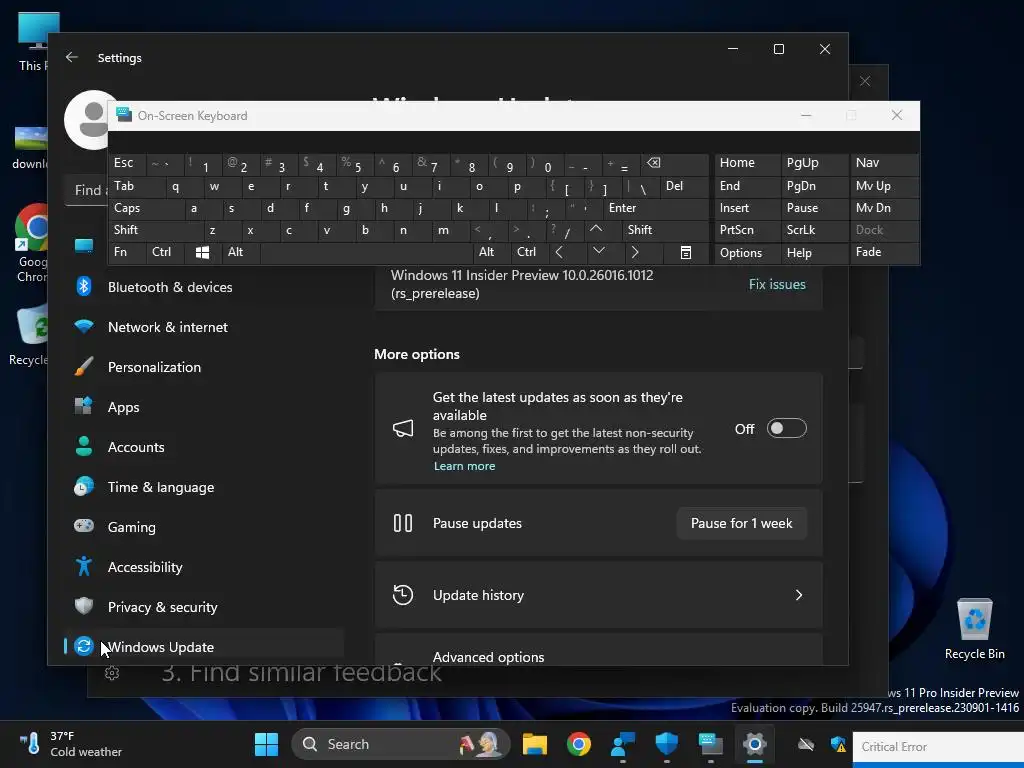The width and height of the screenshot is (1024, 768).
Task: Click Pause for 1 week button
Action: click(741, 523)
